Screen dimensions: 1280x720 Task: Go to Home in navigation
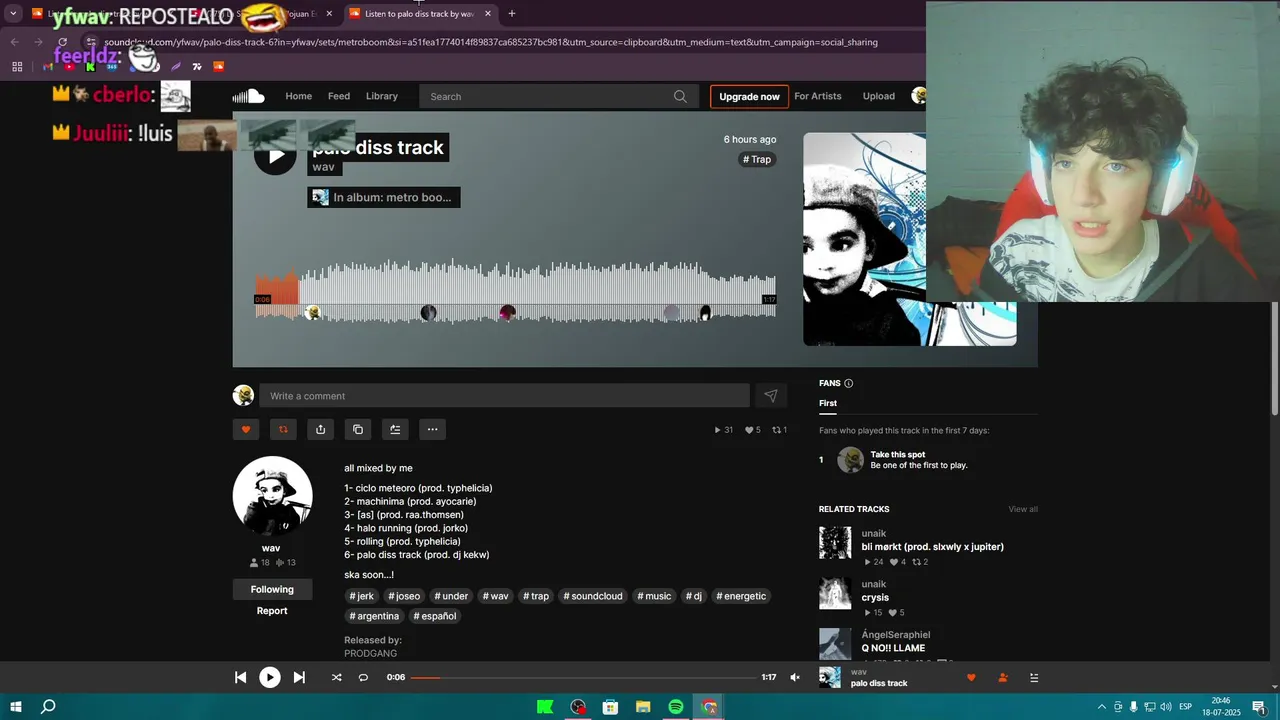[x=298, y=96]
